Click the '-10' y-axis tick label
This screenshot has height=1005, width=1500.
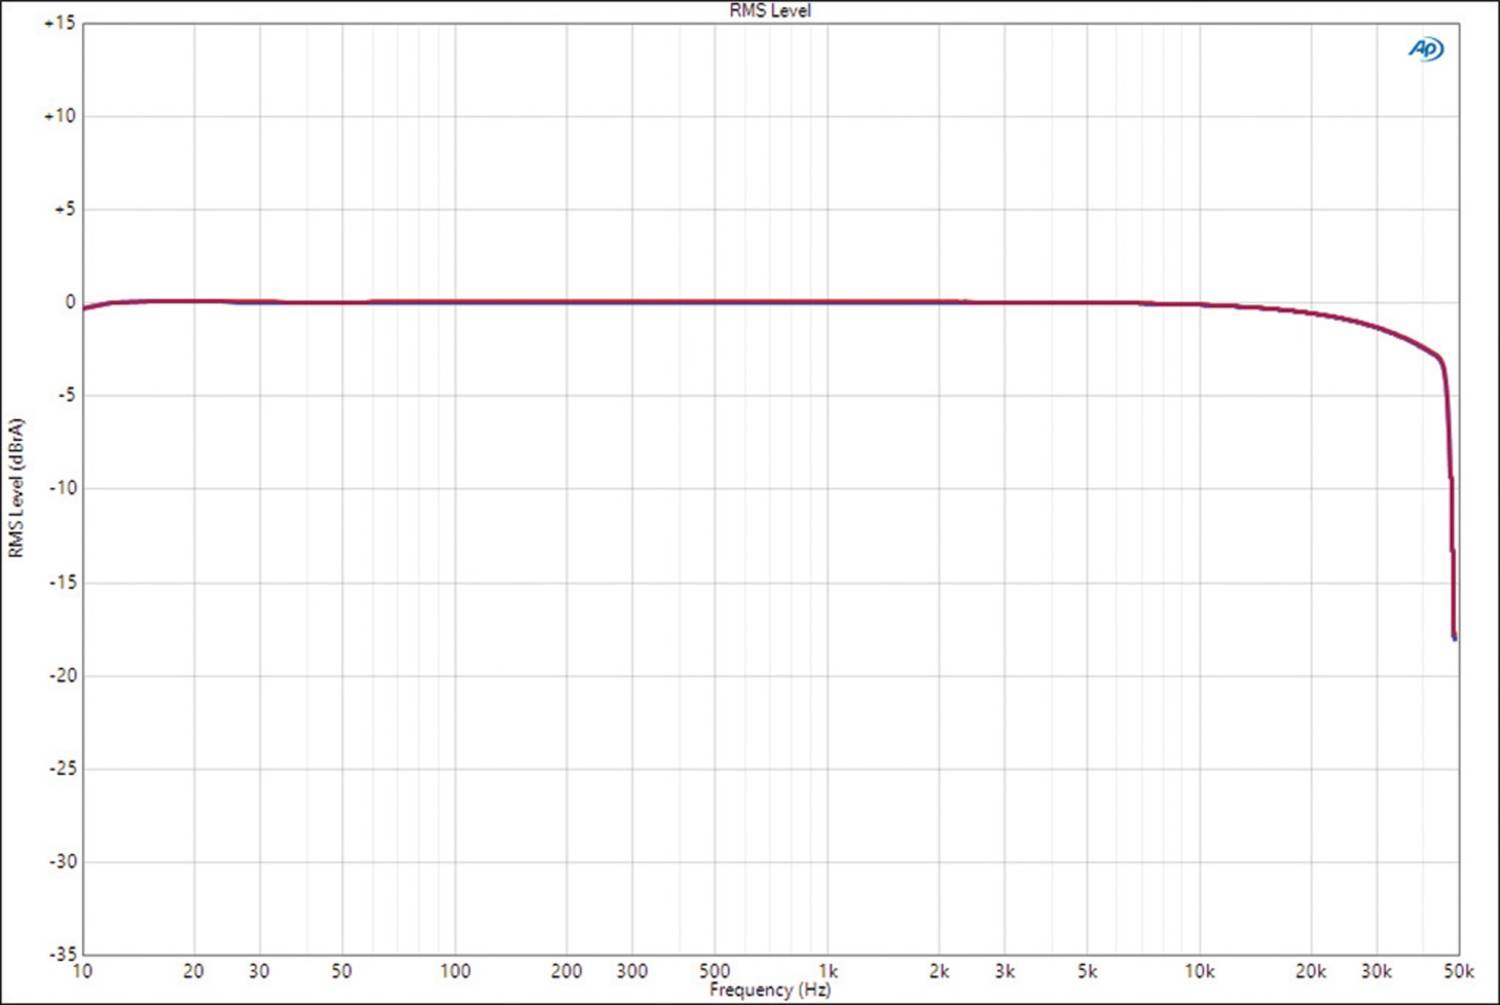point(62,488)
